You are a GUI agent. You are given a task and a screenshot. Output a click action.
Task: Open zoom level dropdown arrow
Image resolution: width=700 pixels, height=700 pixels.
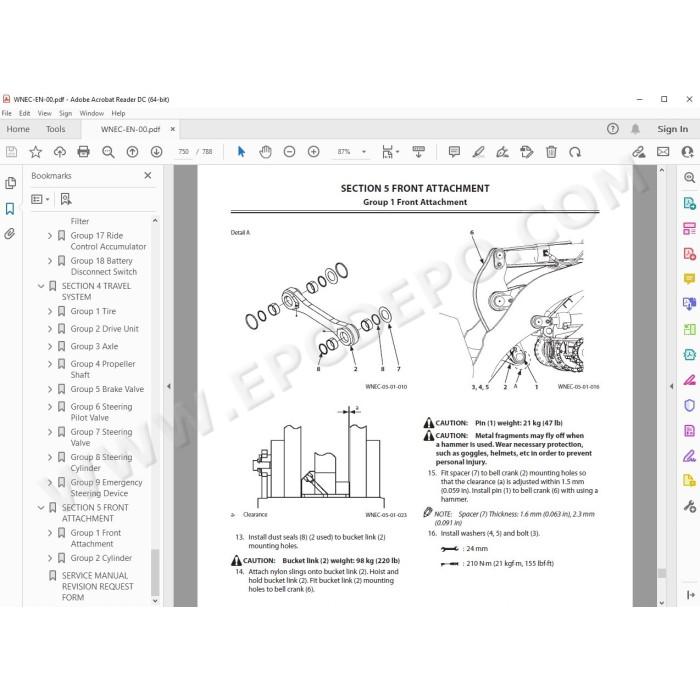pyautogui.click(x=364, y=152)
